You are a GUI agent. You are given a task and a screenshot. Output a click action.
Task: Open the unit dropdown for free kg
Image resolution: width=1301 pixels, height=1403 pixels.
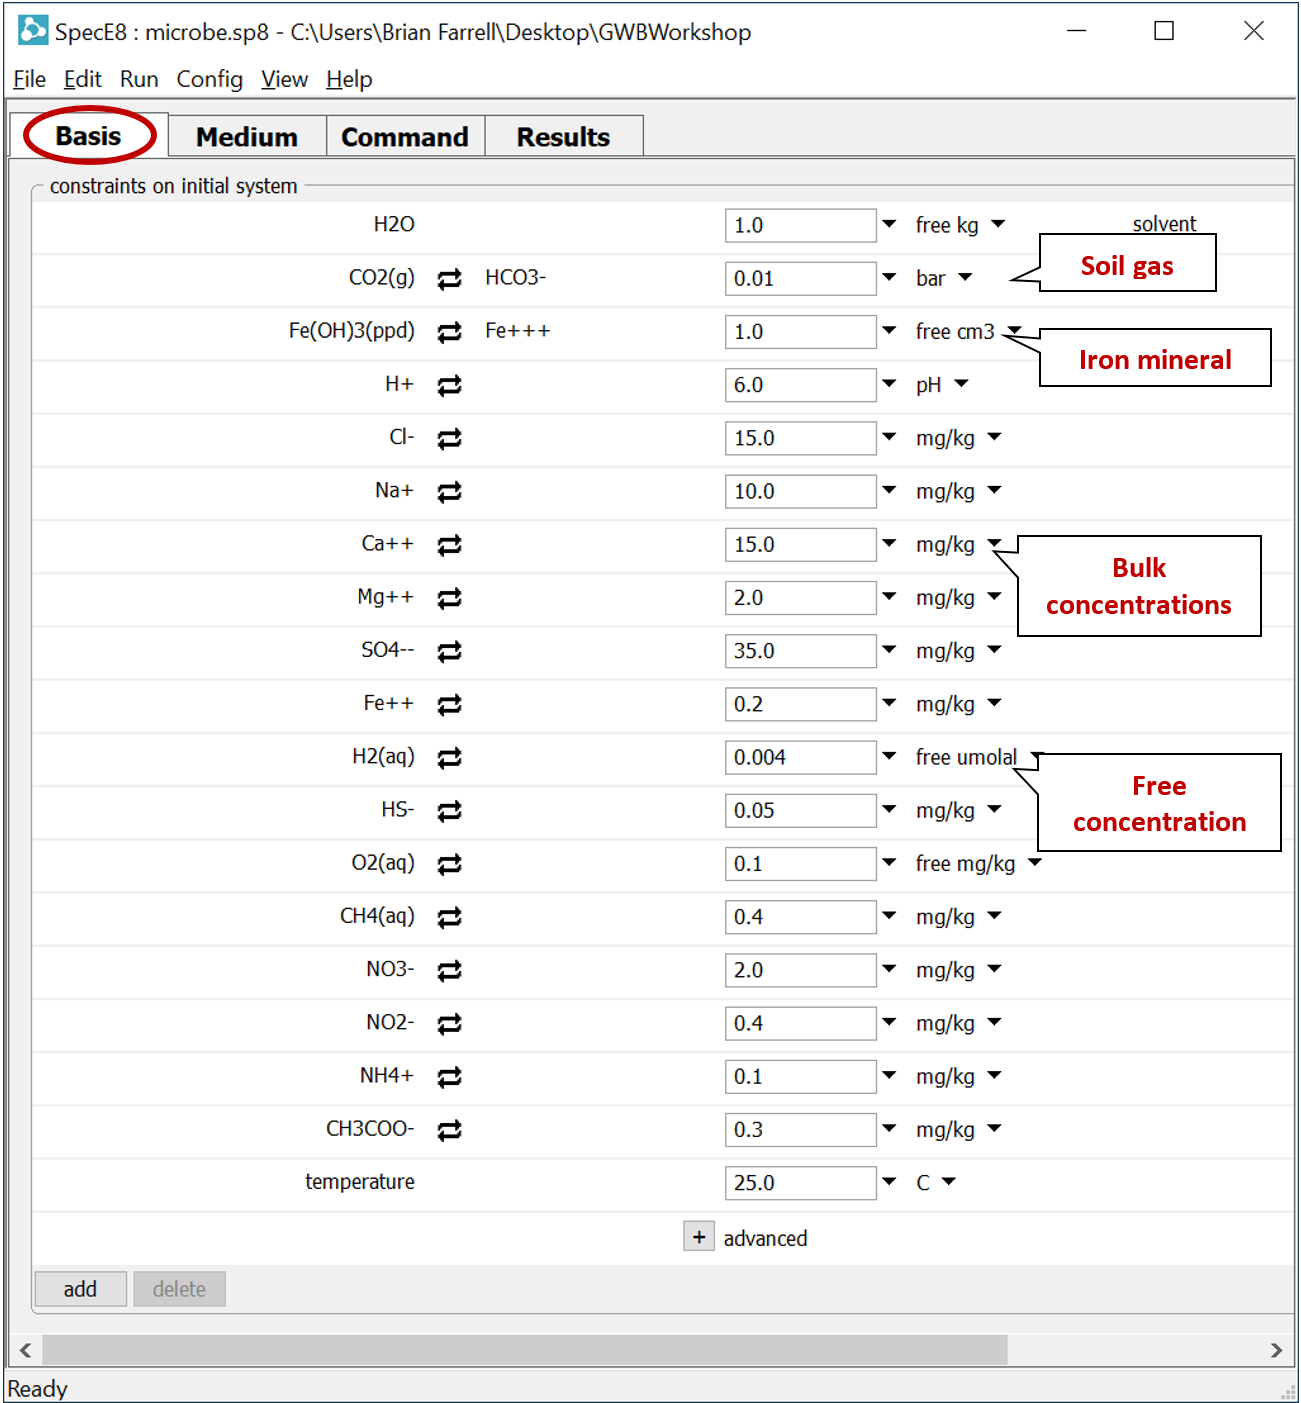(998, 224)
